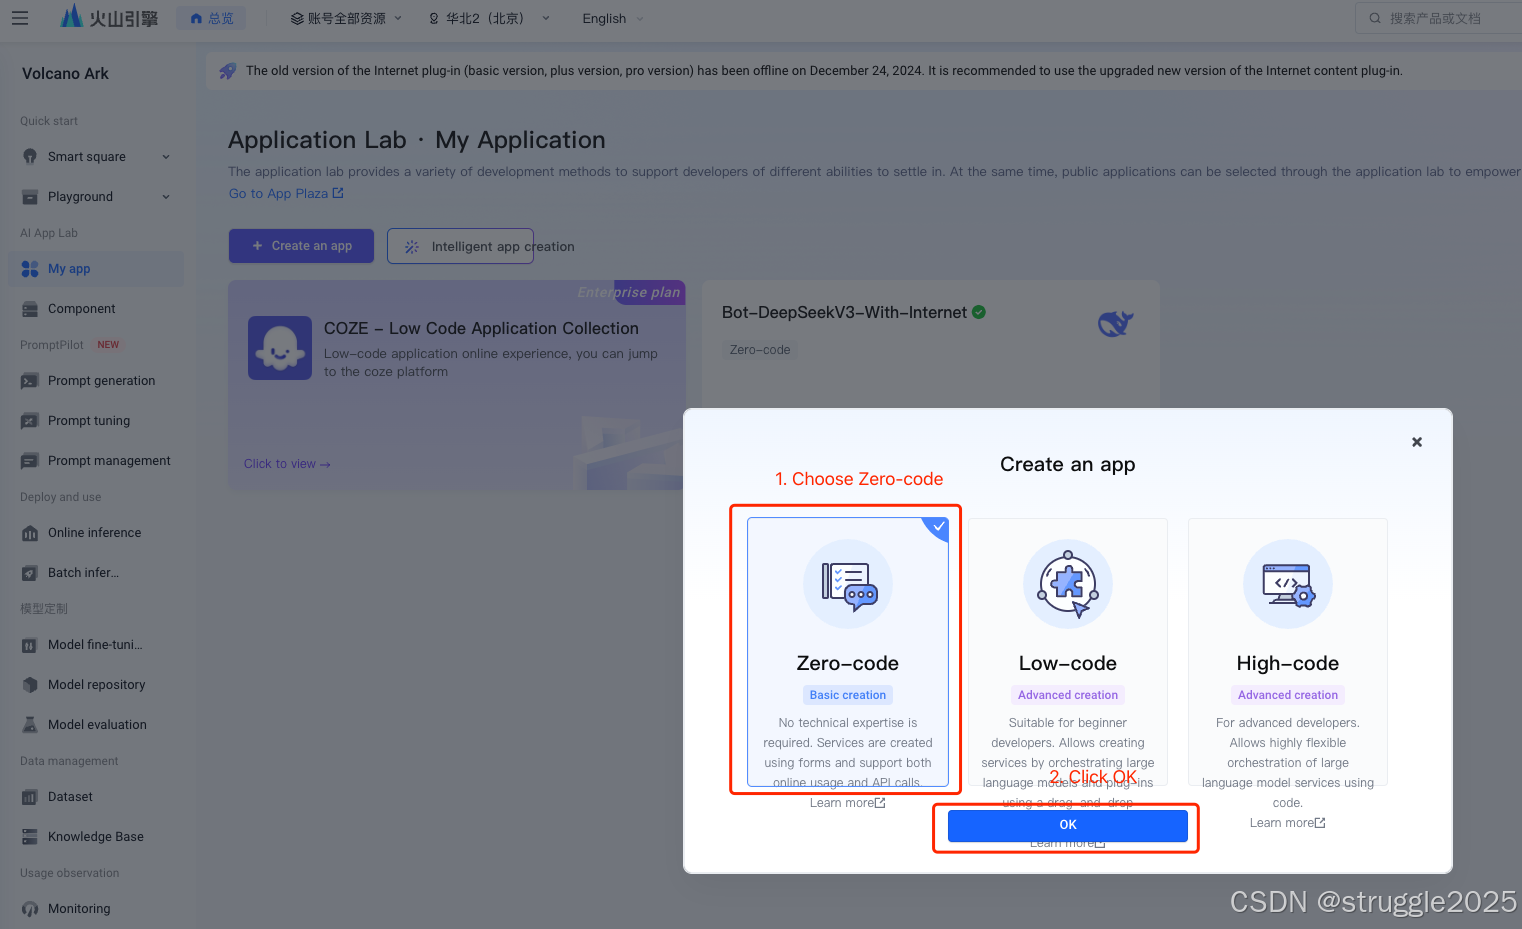Expand the Smart square chevron

point(166,157)
